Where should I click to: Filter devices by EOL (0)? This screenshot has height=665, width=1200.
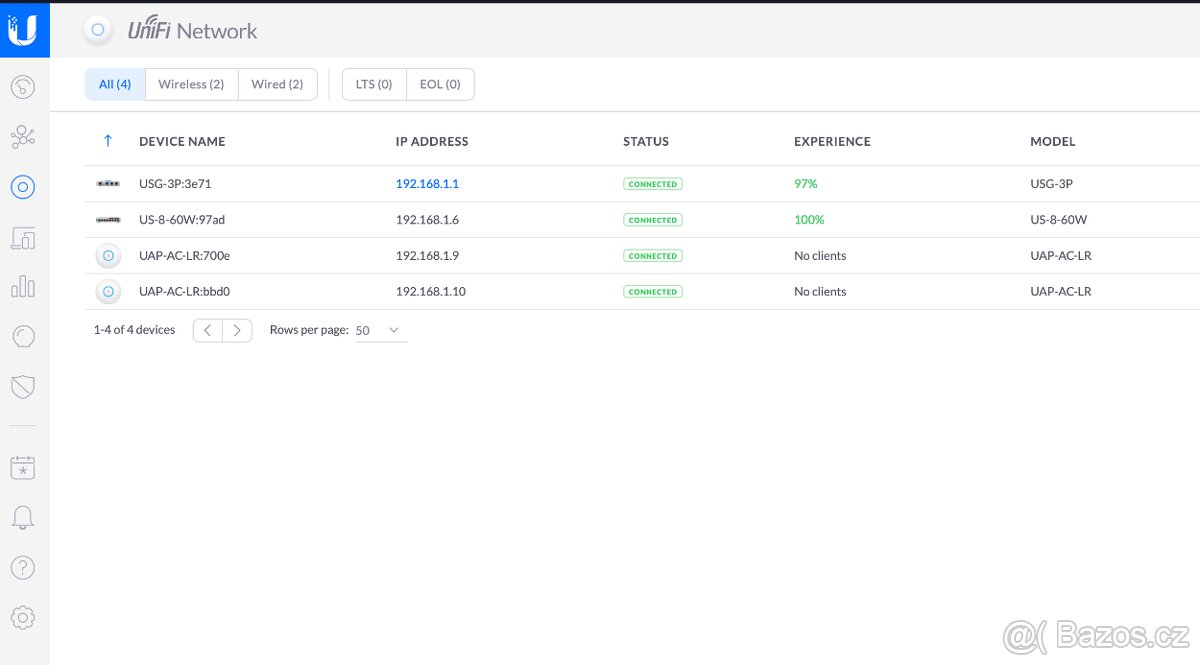click(440, 85)
